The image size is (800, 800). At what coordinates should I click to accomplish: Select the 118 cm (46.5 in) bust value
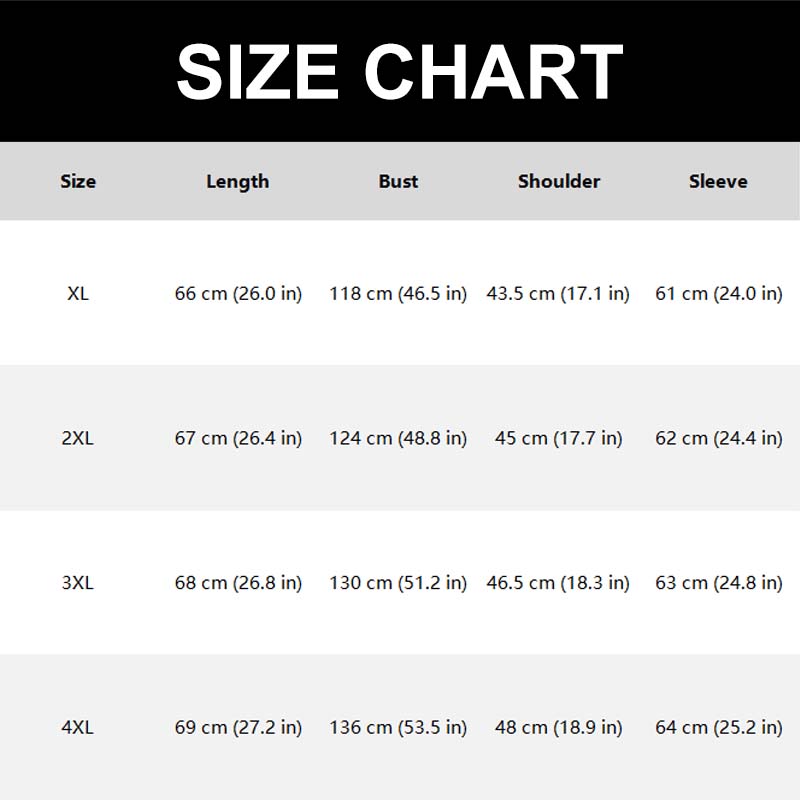coord(398,294)
